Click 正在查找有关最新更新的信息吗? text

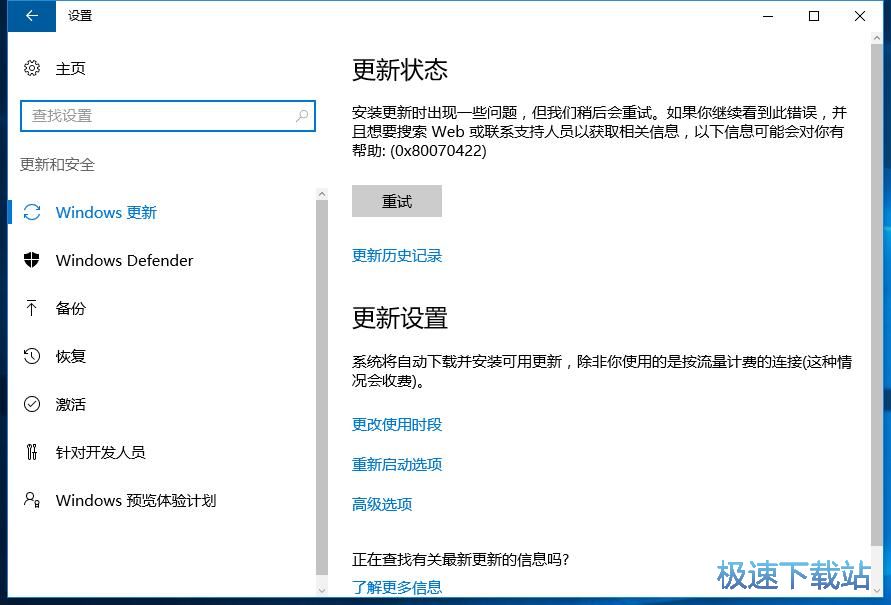[x=460, y=560]
